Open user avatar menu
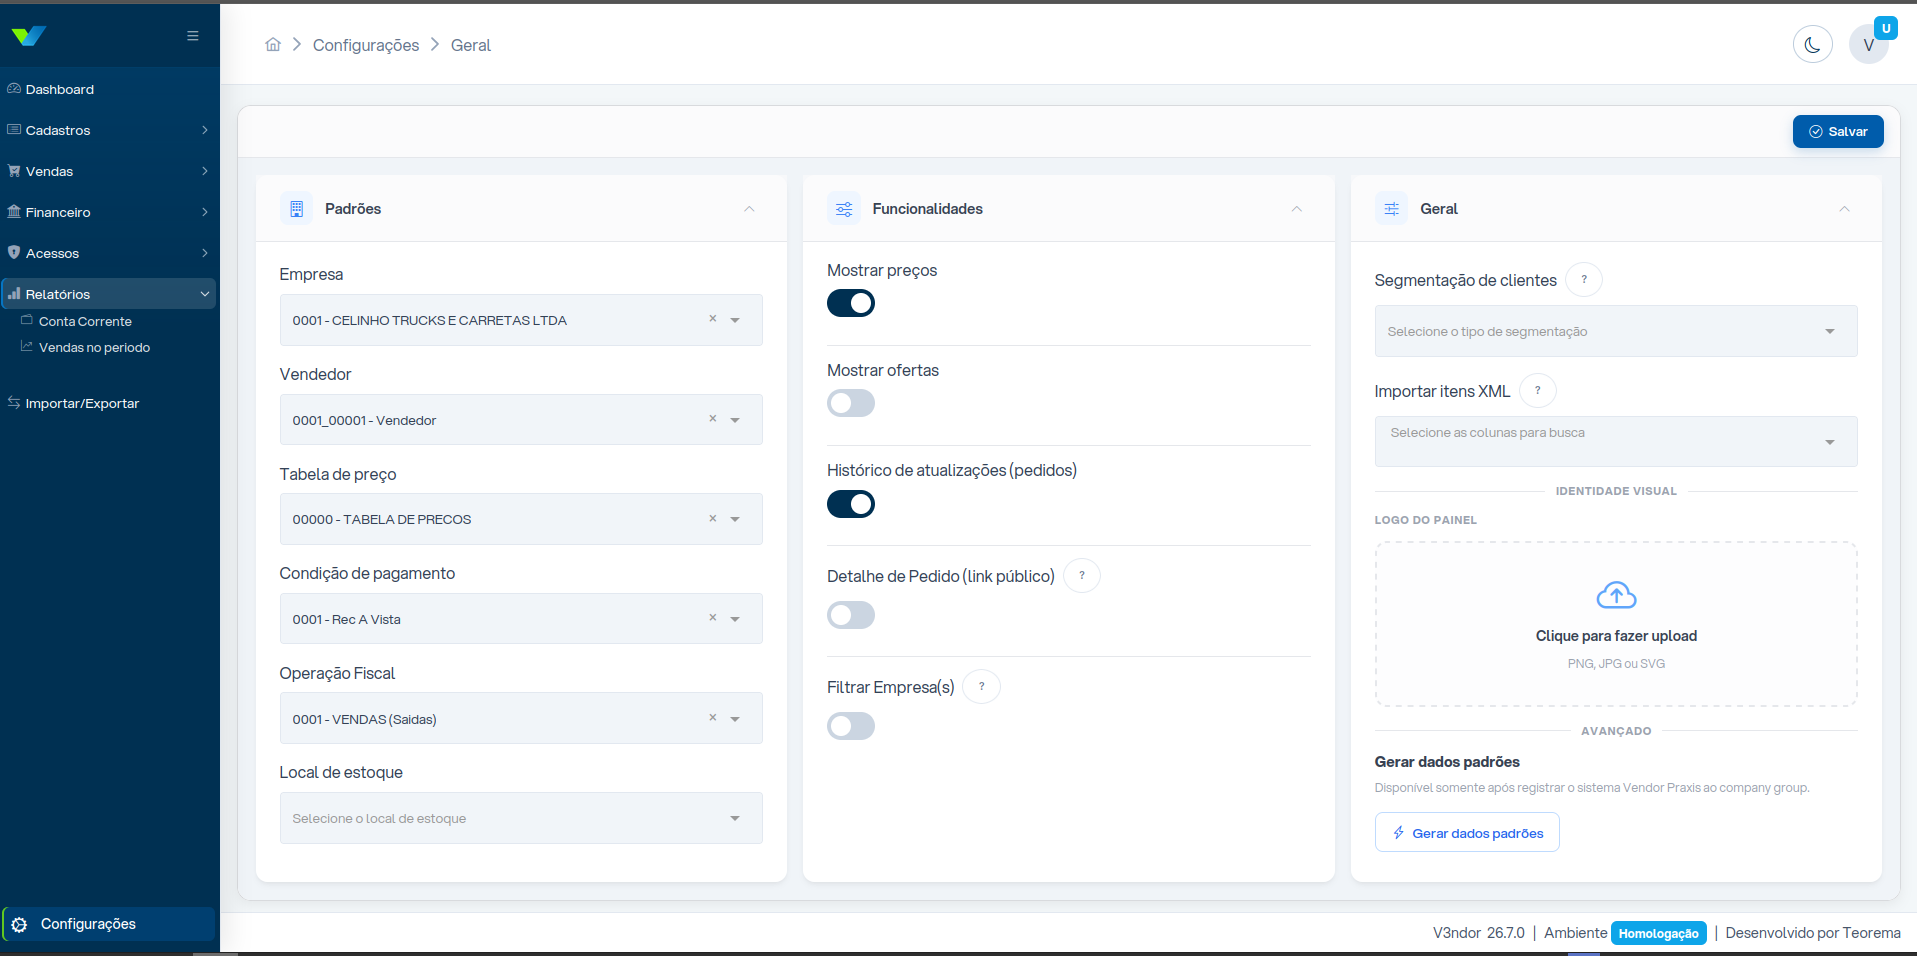1917x956 pixels. pos(1868,45)
